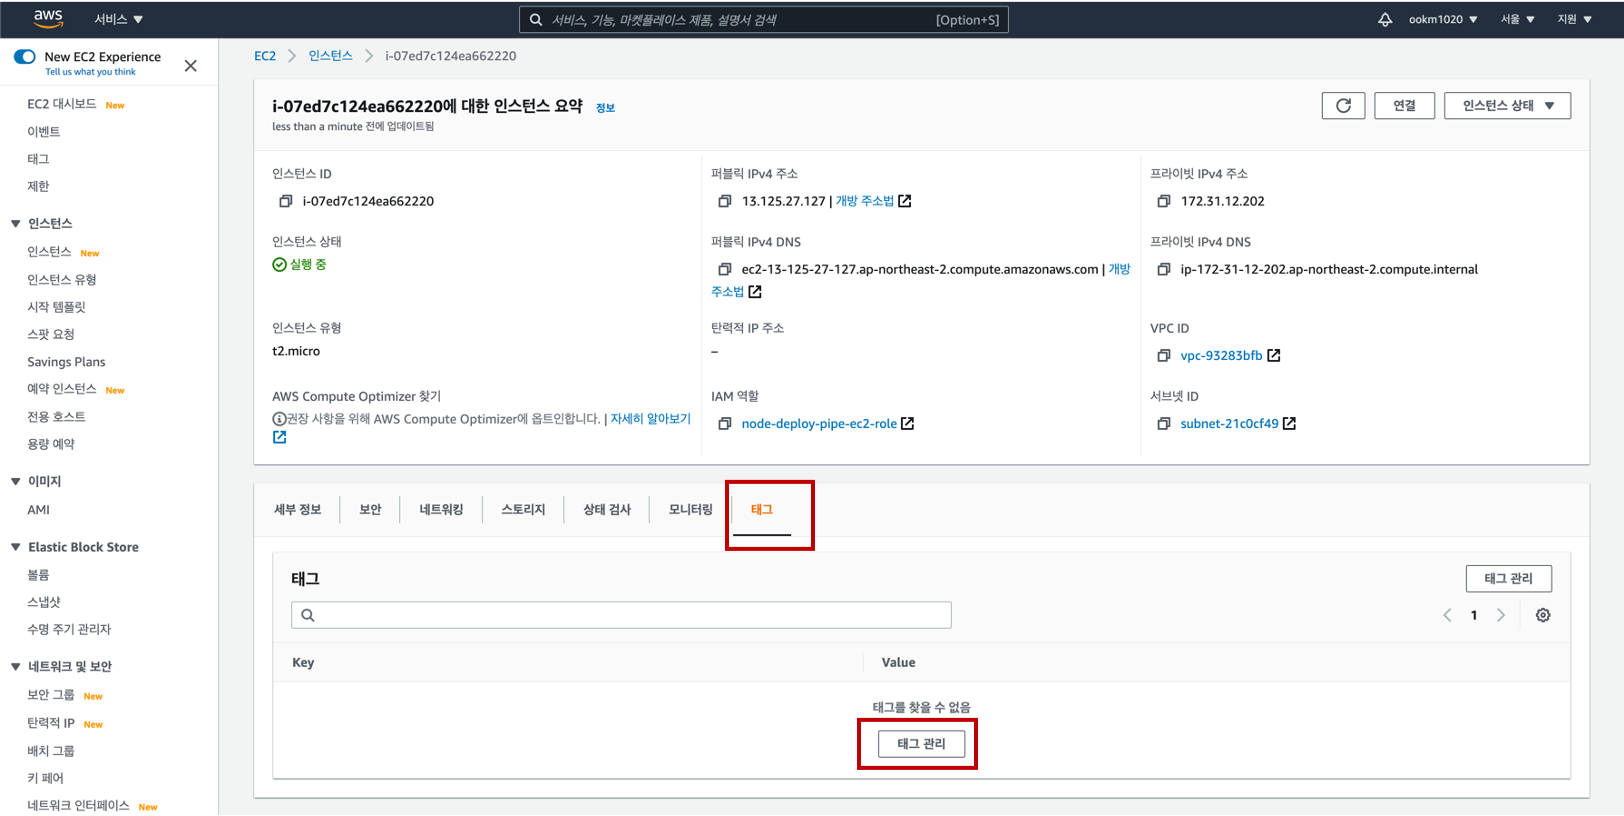
Task: Open 스냅샷 in sidebar
Action: (x=44, y=602)
